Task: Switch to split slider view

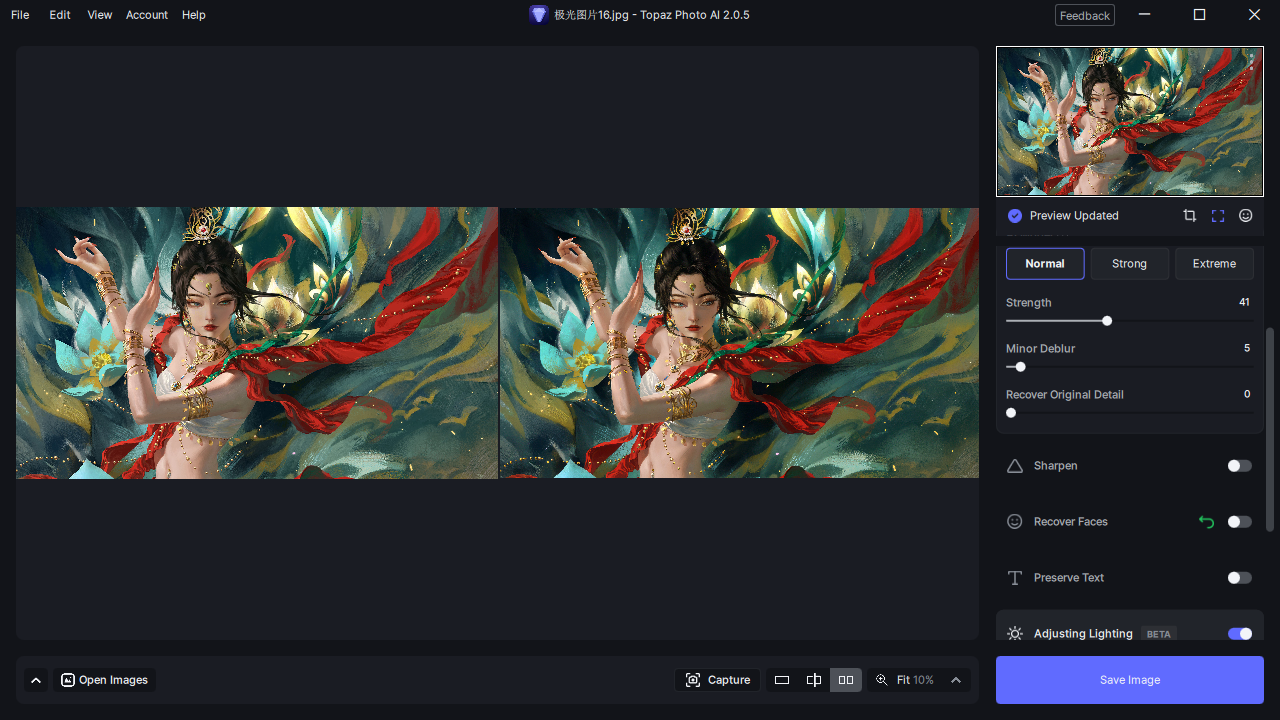Action: point(814,680)
